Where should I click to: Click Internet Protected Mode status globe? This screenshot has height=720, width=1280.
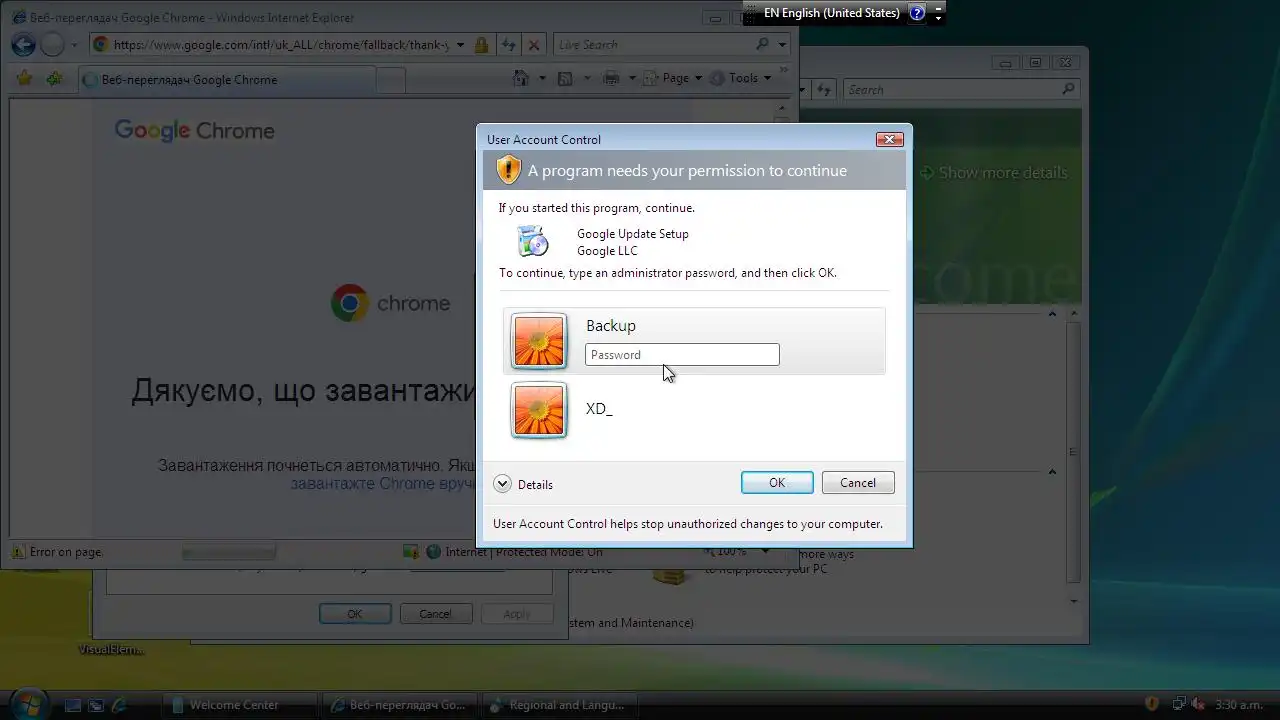433,551
